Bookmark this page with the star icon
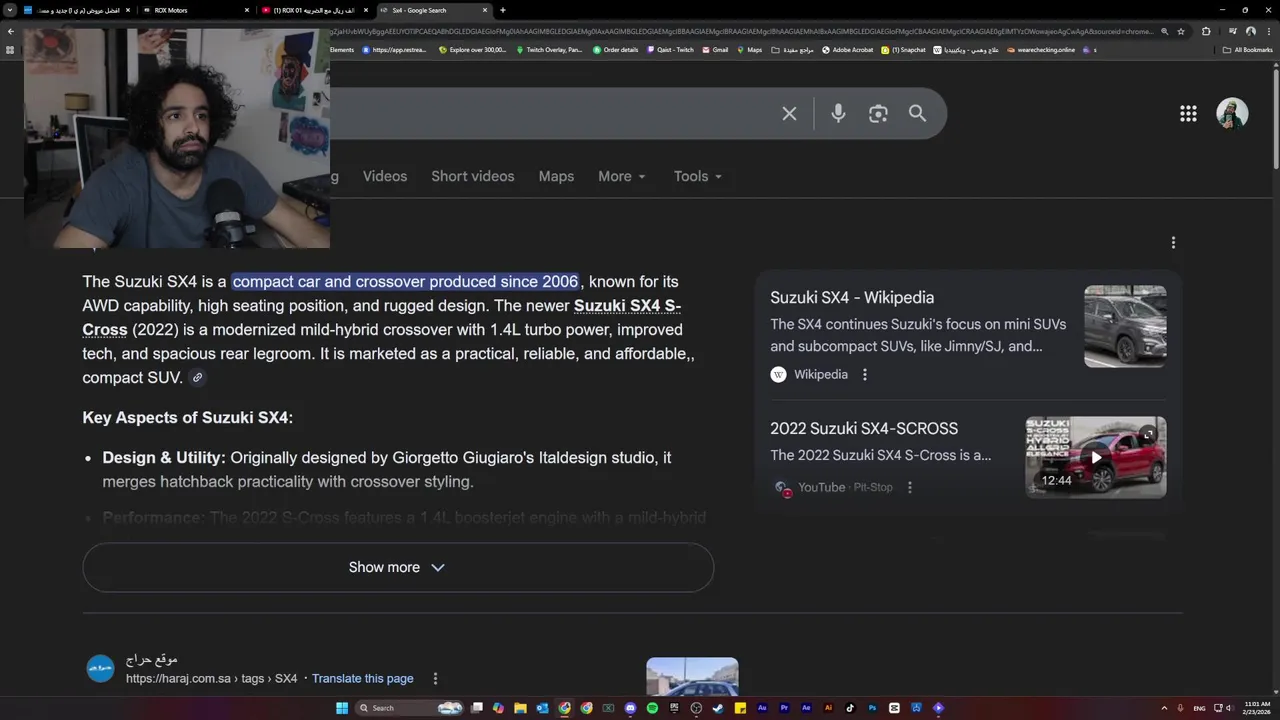 (x=1181, y=31)
